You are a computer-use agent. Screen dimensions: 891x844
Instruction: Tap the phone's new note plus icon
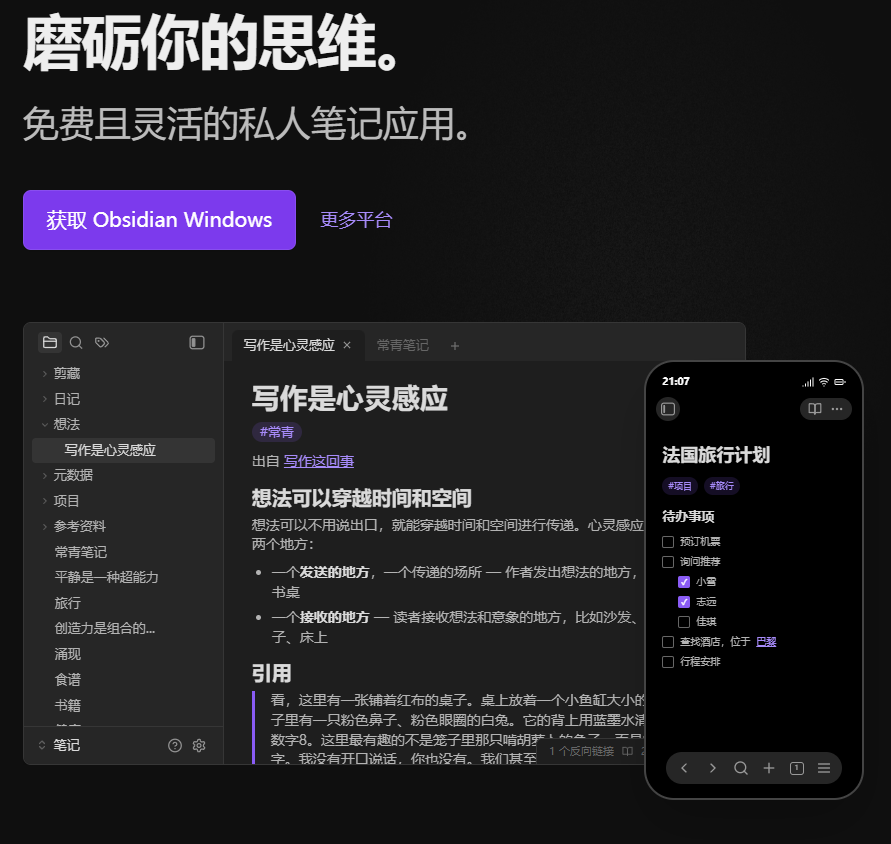[x=769, y=768]
